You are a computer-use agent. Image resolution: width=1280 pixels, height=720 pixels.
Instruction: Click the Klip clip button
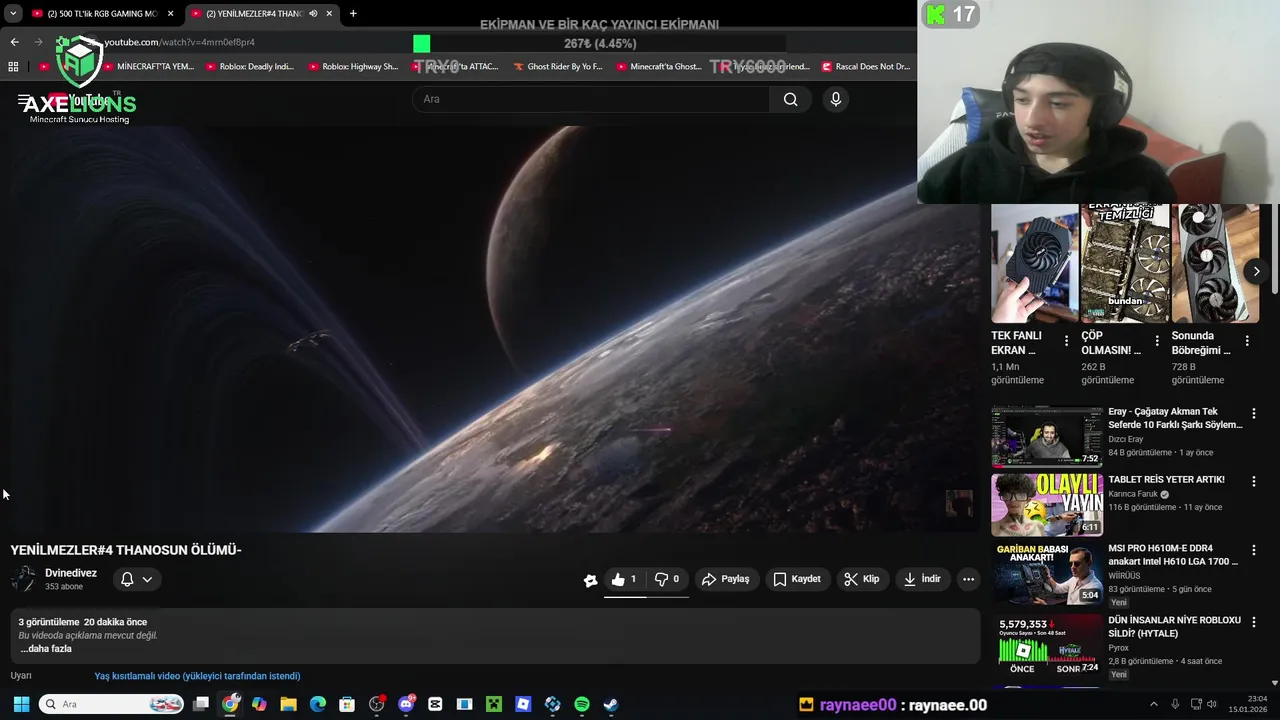[861, 579]
